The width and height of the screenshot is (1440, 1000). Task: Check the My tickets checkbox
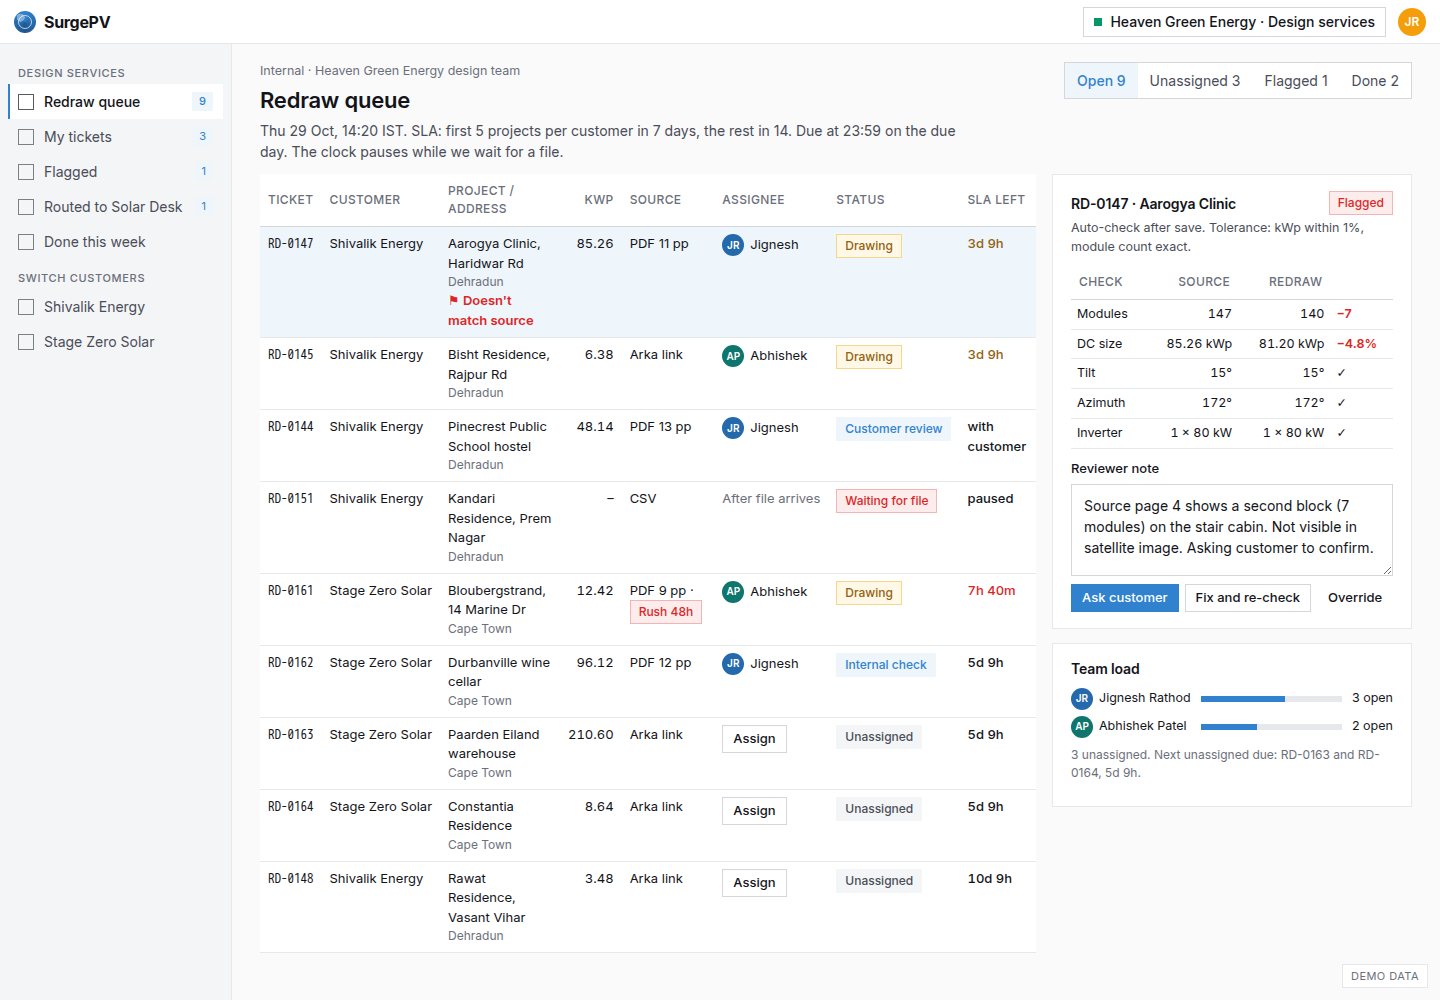click(26, 137)
